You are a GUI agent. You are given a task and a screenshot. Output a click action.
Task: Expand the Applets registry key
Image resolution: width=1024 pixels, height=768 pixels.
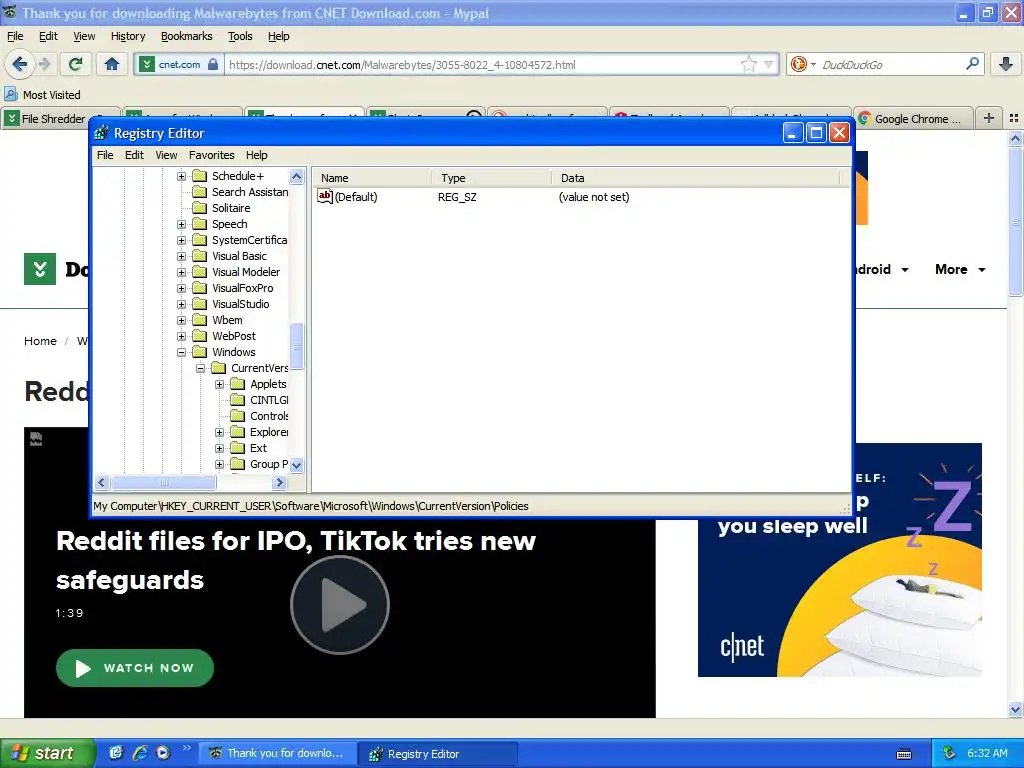[219, 384]
